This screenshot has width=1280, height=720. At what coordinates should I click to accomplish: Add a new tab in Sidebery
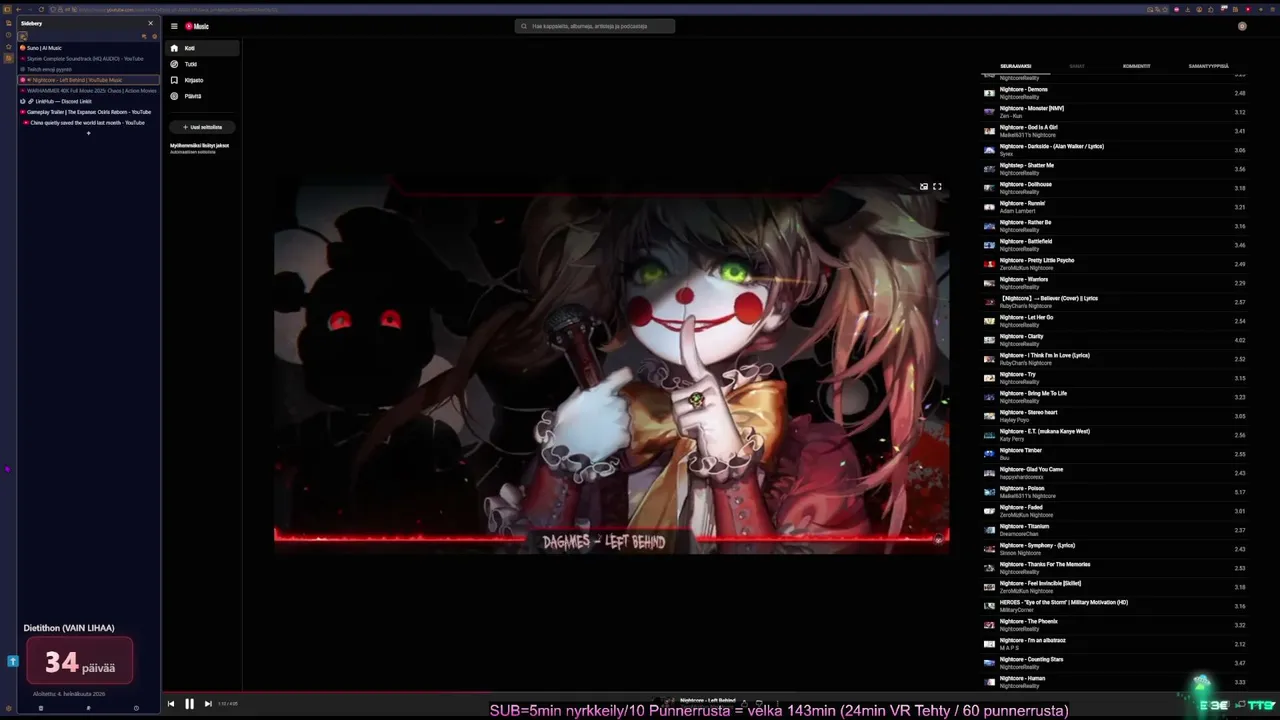pyautogui.click(x=88, y=133)
